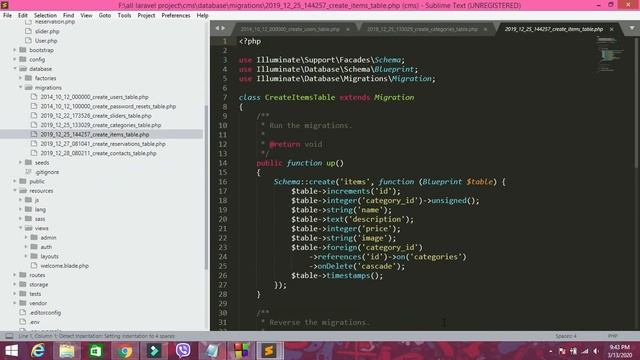The image size is (640, 360).
Task: Change indentation via Spaces: 4
Action: pos(566,336)
